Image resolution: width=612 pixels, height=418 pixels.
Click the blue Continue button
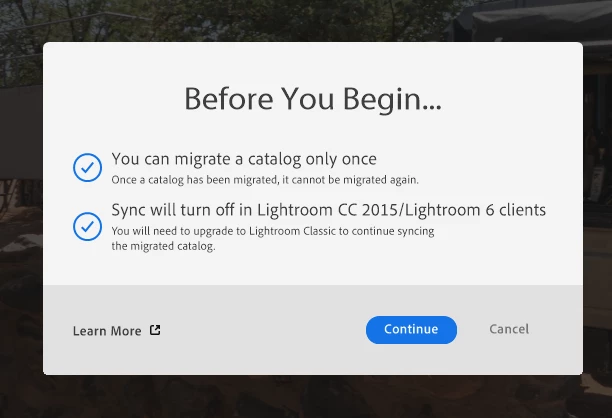[x=411, y=330]
